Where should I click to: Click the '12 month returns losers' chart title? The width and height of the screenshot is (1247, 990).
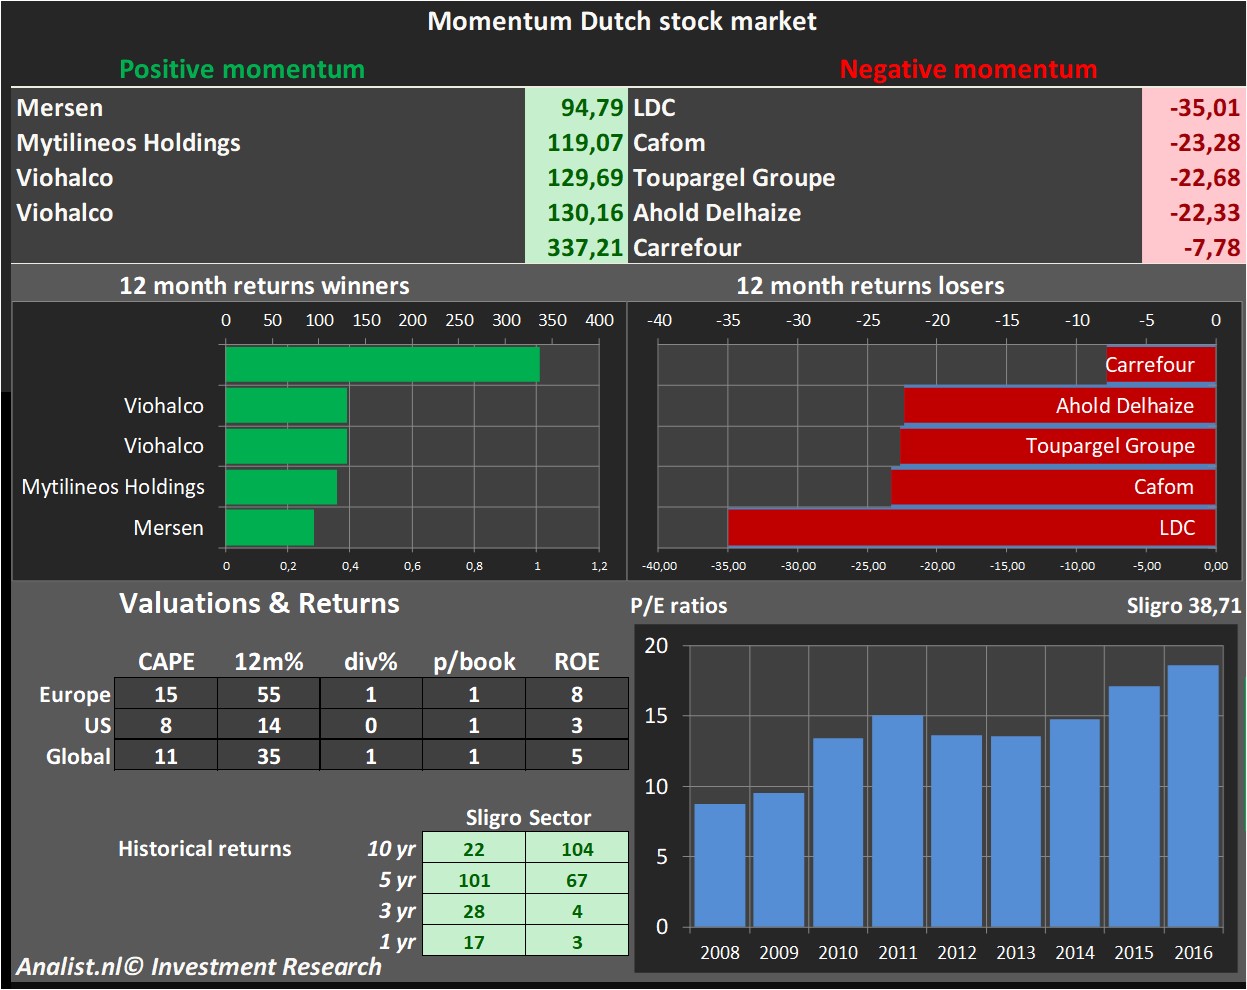pyautogui.click(x=870, y=286)
